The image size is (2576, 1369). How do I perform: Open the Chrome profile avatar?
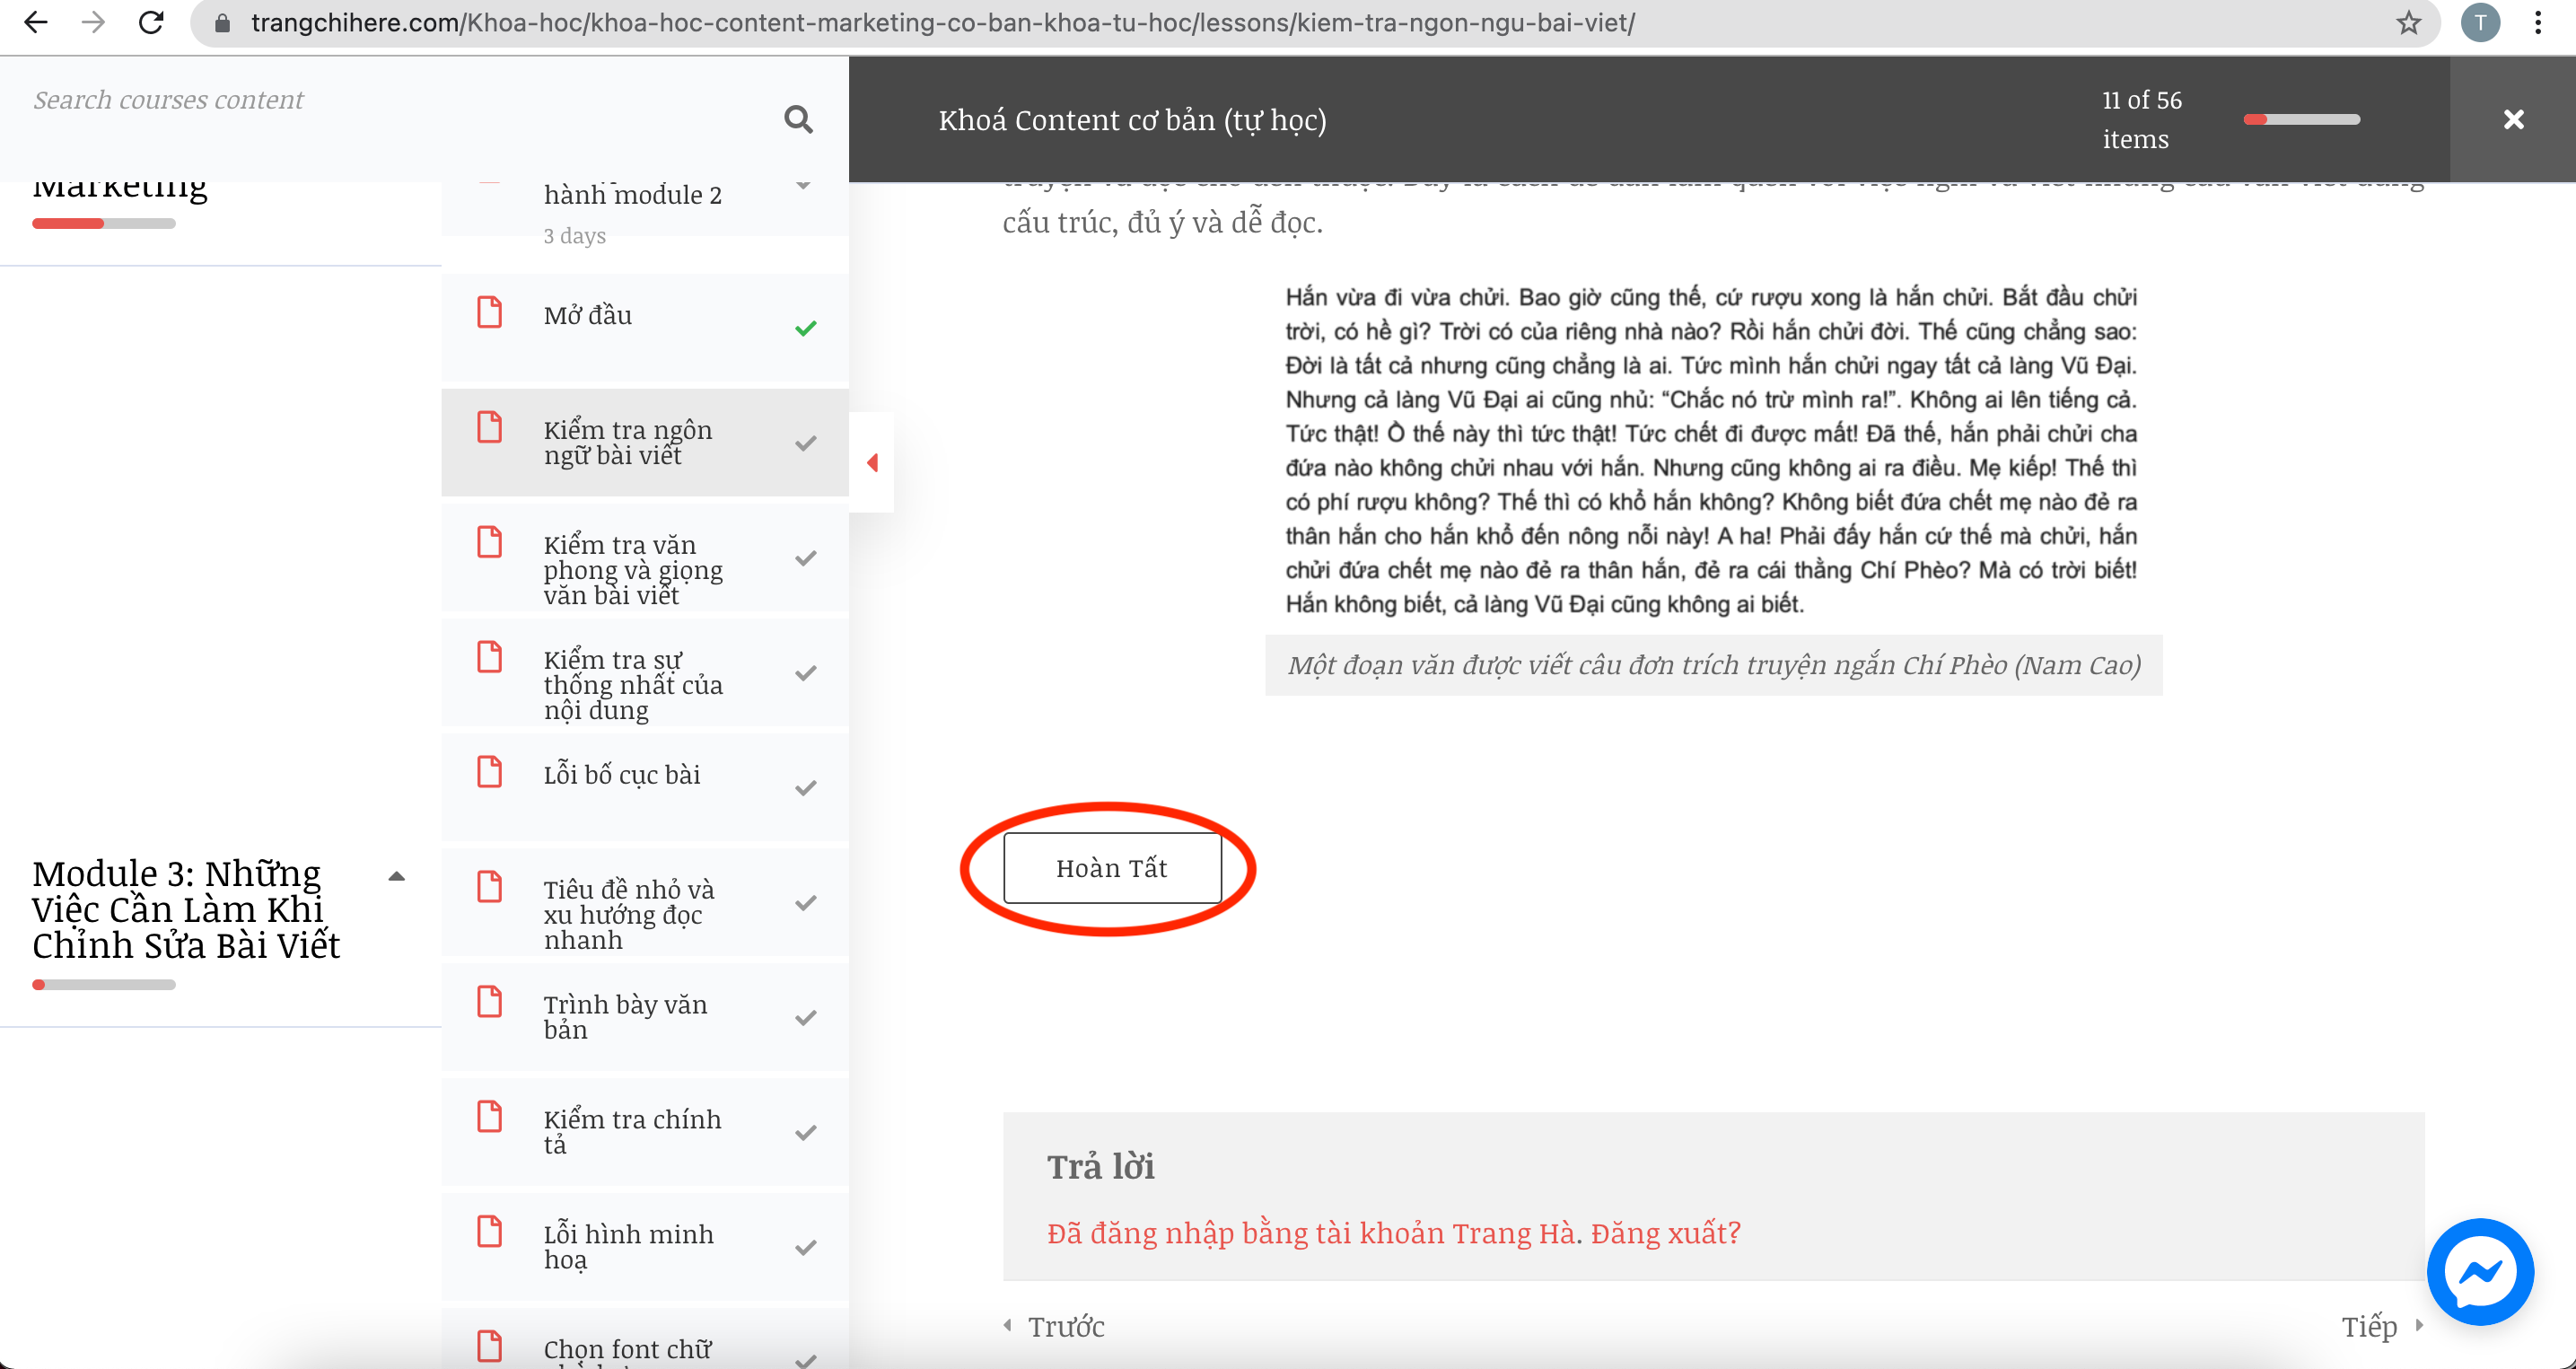[x=2480, y=22]
